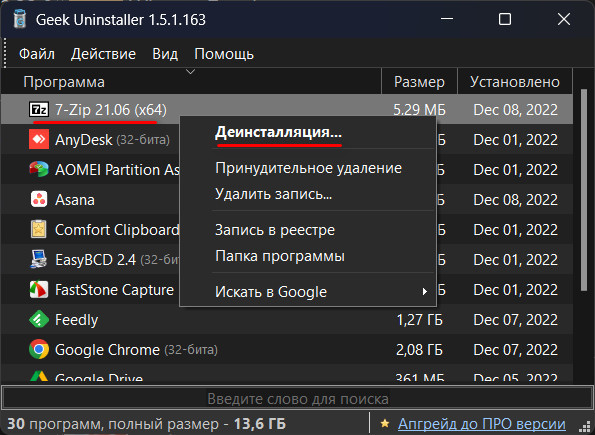Viewport: 595px width, 435px height.
Task: Select the Google Chrome row name
Action: (107, 349)
